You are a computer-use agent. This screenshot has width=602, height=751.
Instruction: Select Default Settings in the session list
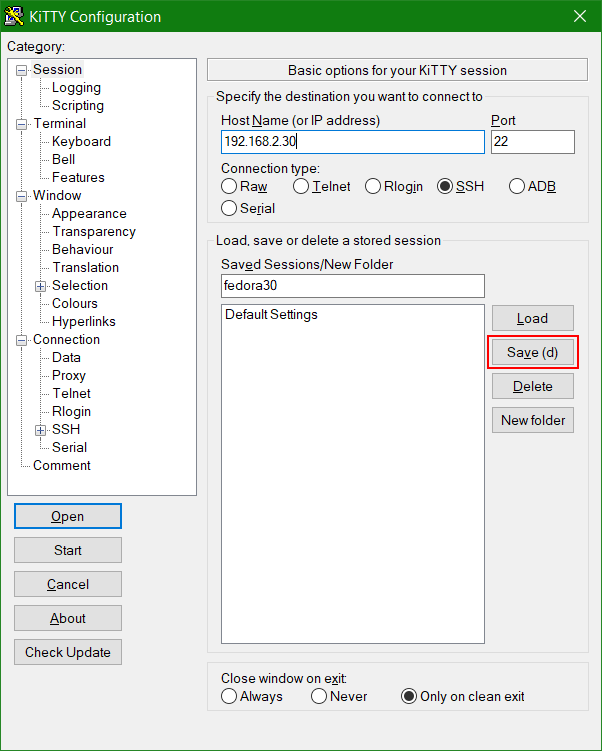(x=271, y=315)
